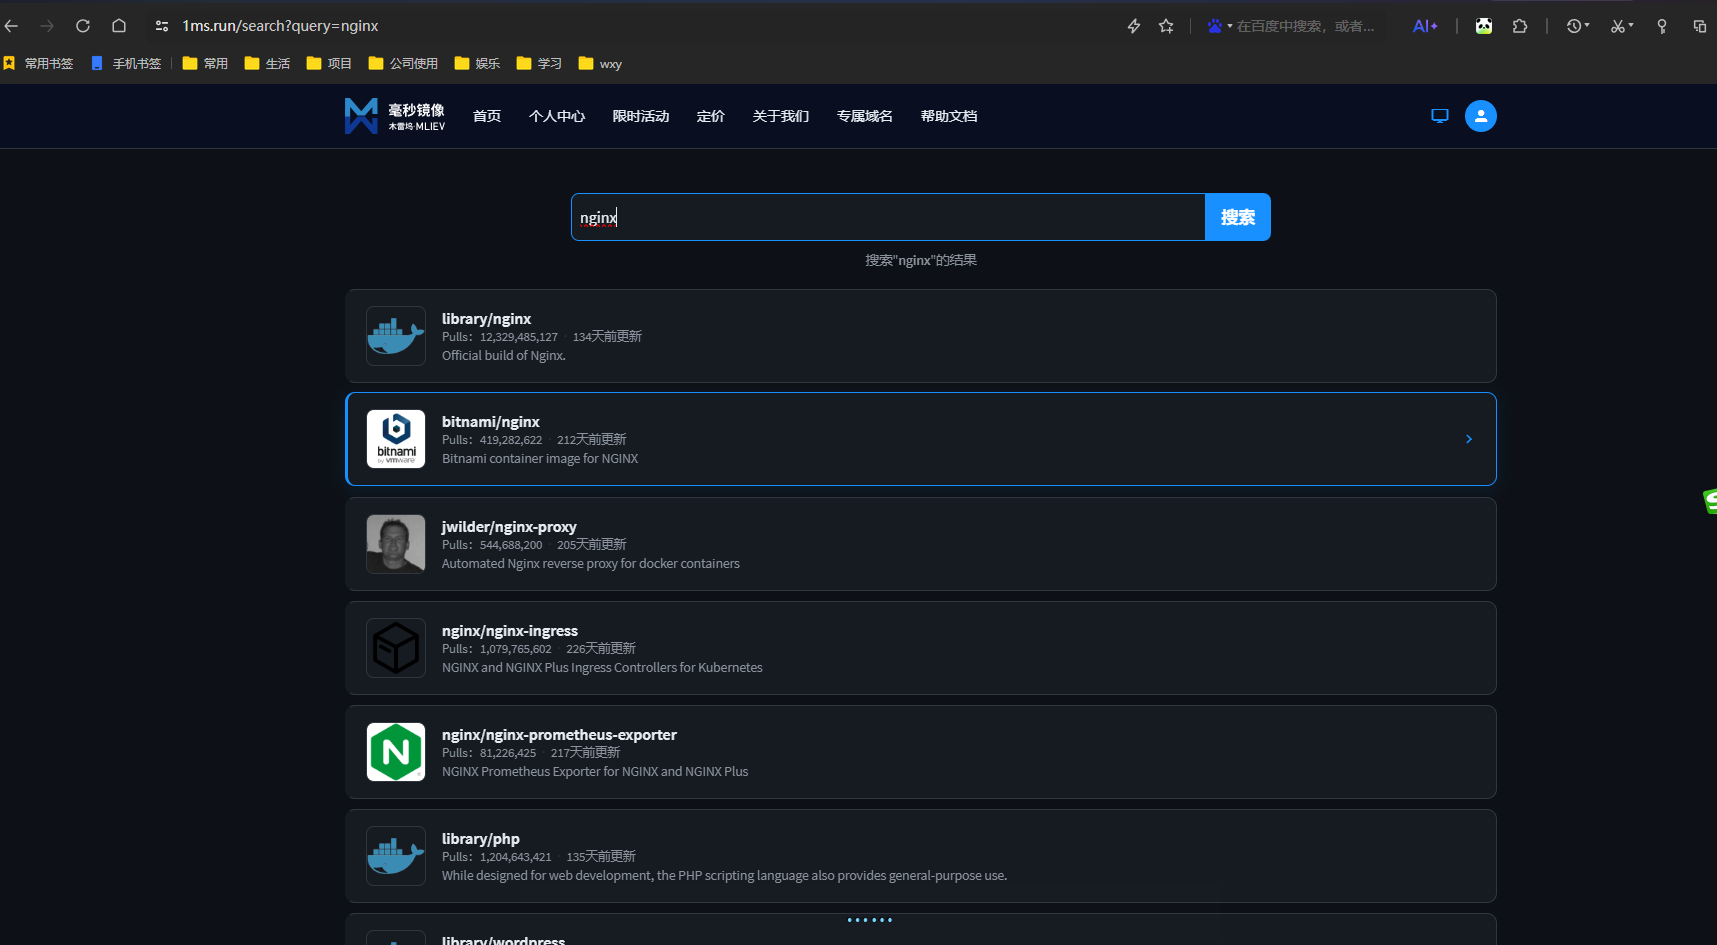1717x945 pixels.
Task: Click the bitnami logo thumbnail
Action: (396, 439)
